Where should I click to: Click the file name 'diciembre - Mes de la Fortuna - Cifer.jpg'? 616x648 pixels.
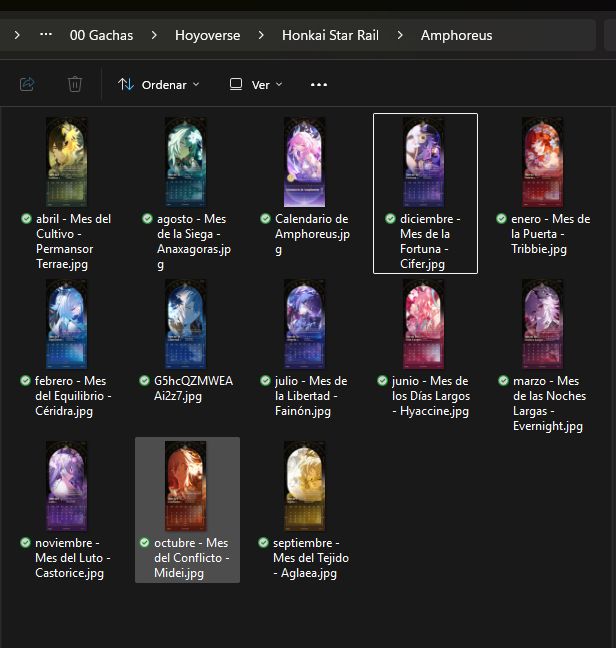(x=430, y=241)
